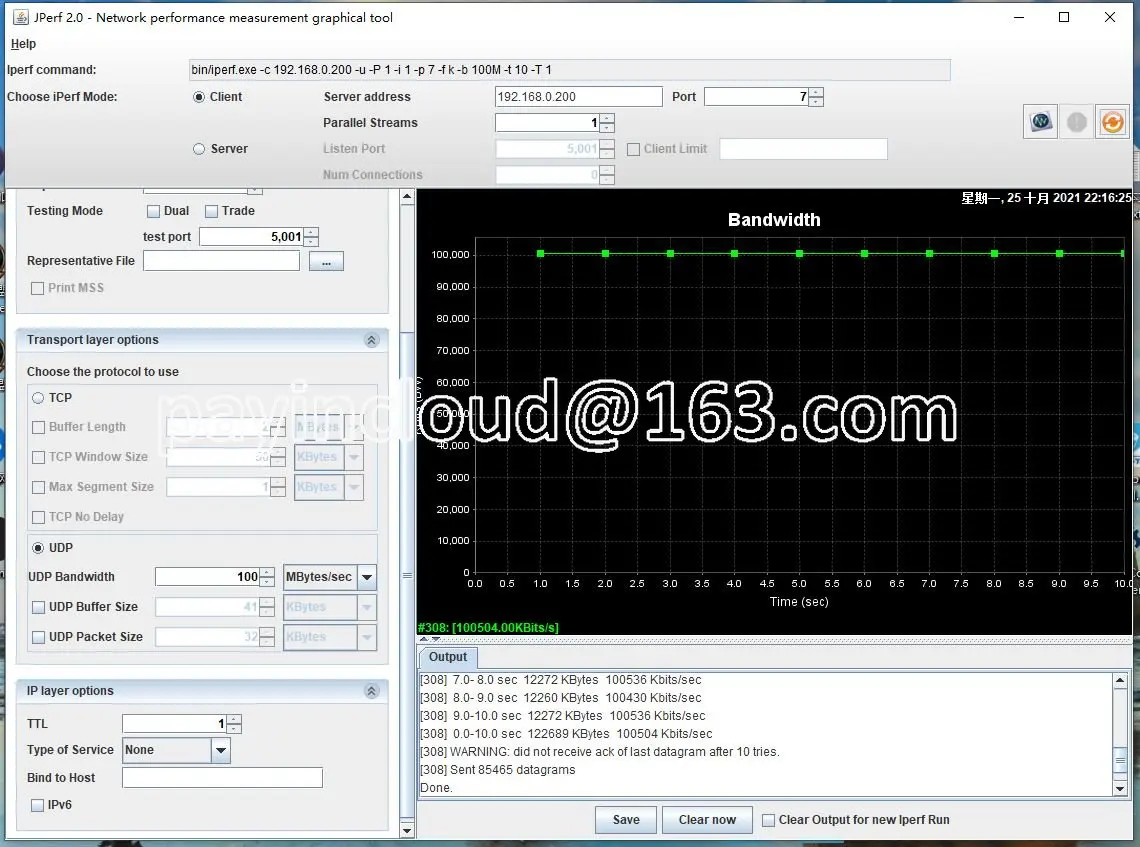Select the Server mode radio button
The height and width of the screenshot is (847, 1140).
point(198,149)
